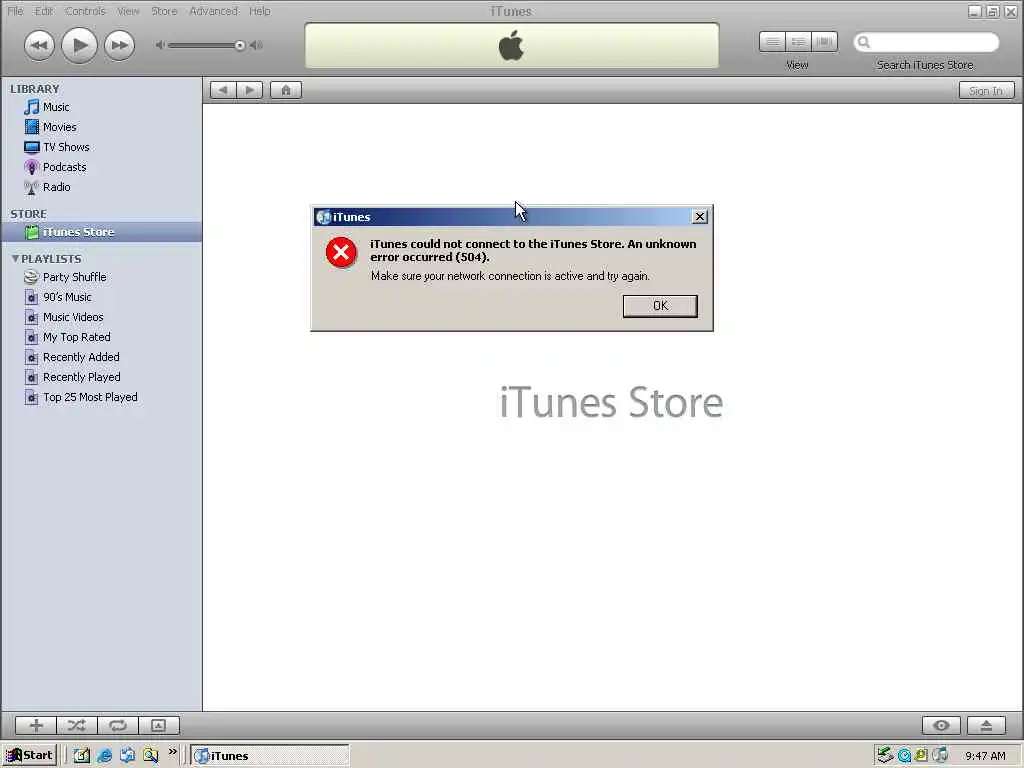
Task: Click the add playlist plus button
Action: pyautogui.click(x=36, y=725)
